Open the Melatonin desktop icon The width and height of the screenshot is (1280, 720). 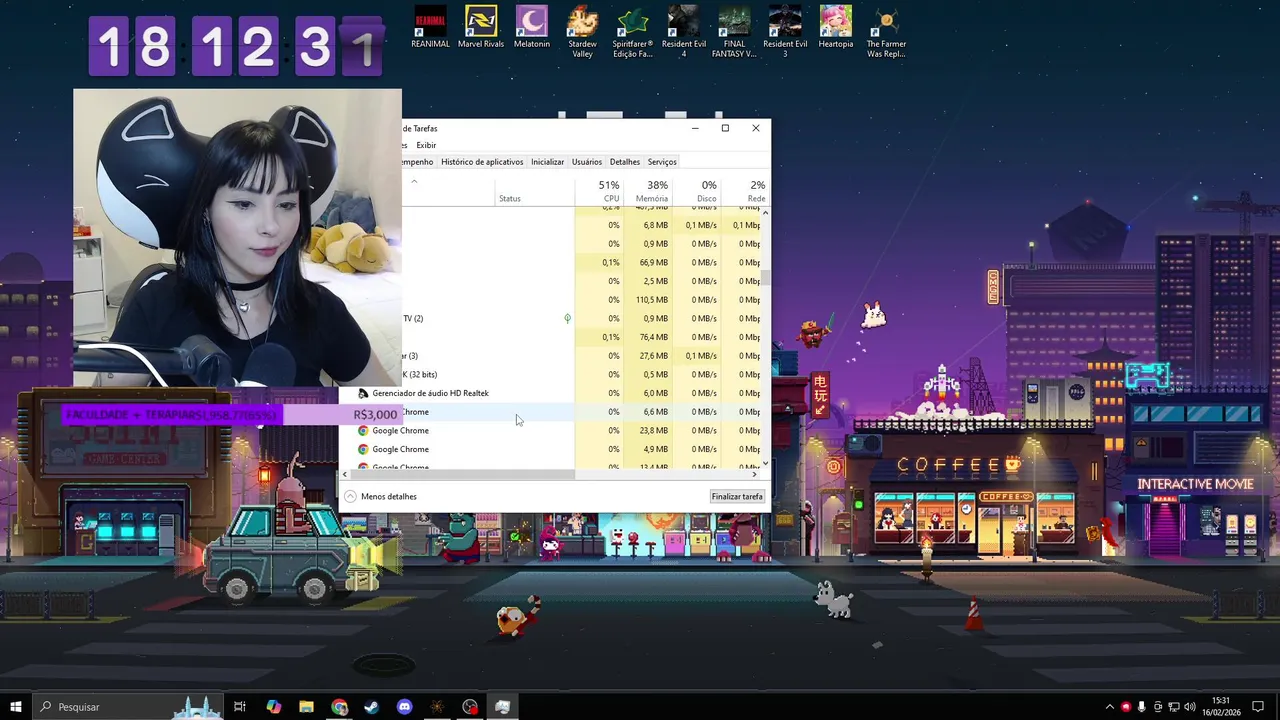point(532,27)
